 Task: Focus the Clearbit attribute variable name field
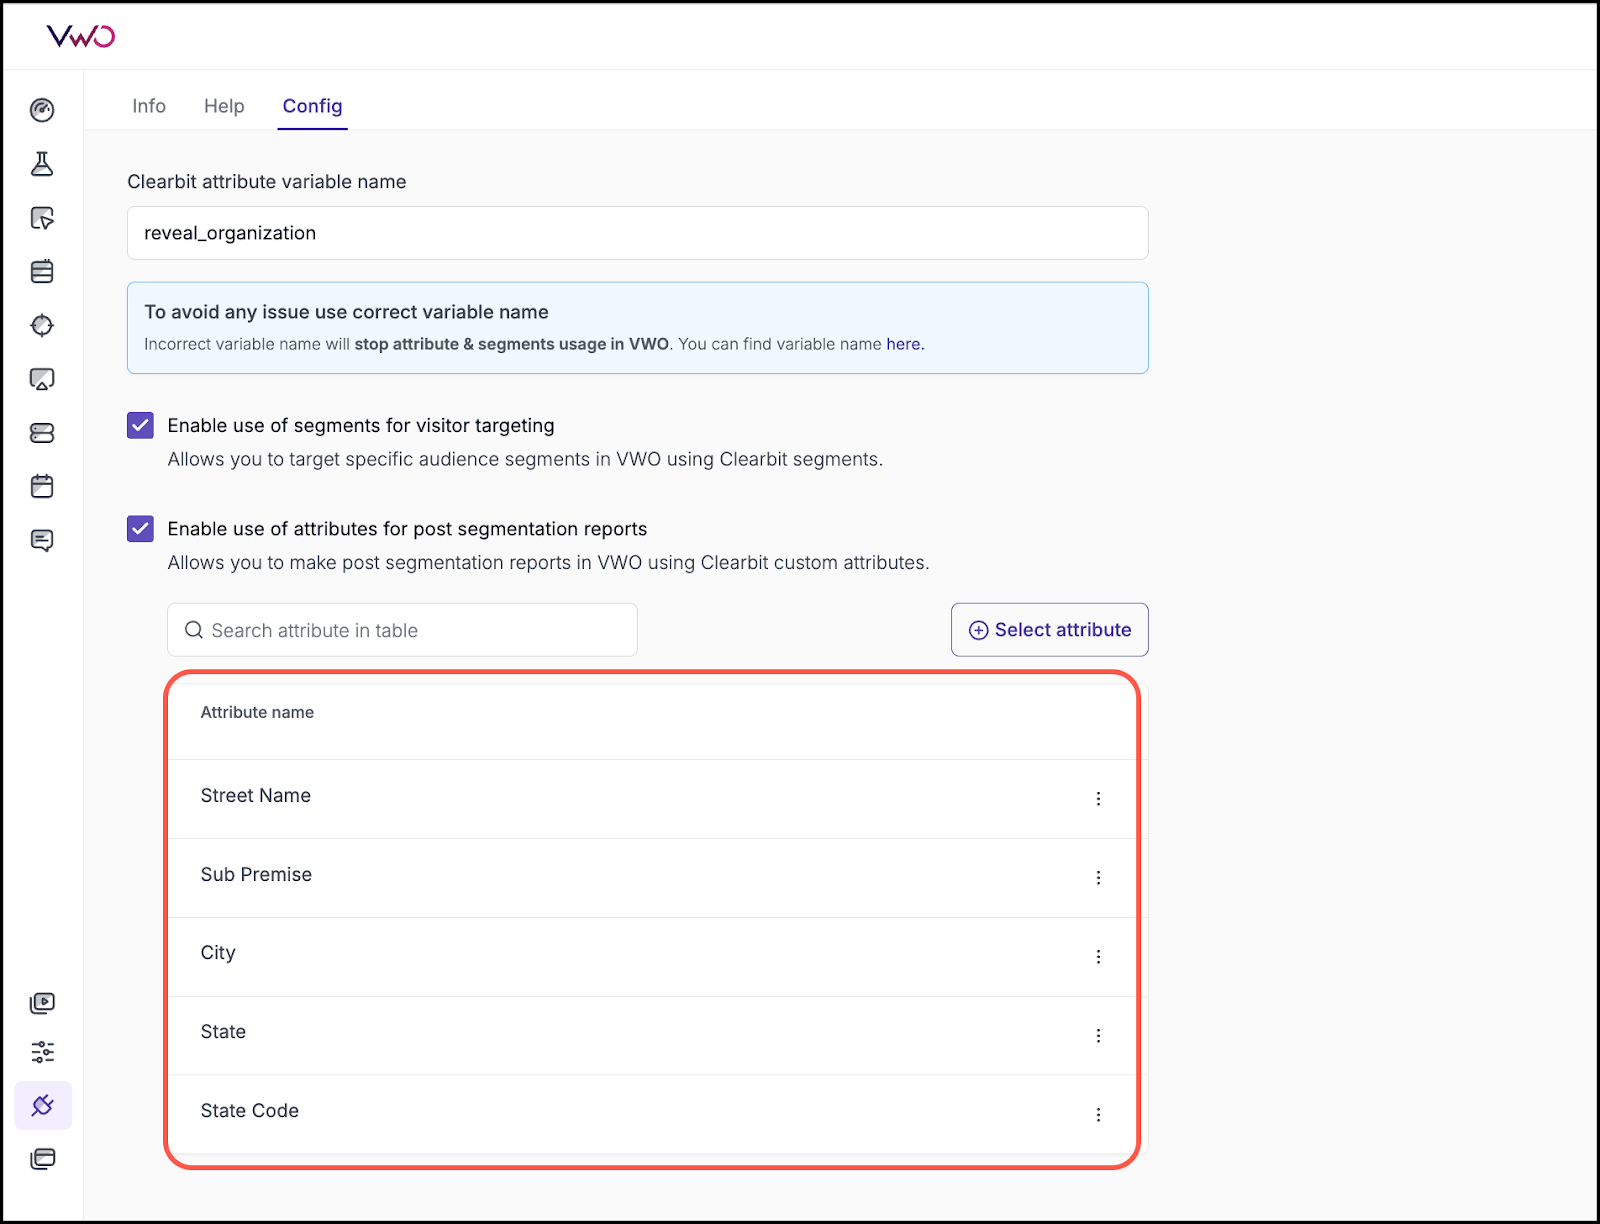click(x=637, y=233)
